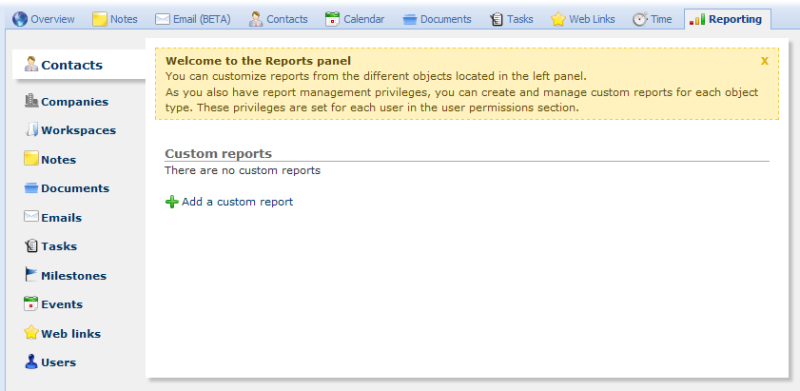The width and height of the screenshot is (800, 391).
Task: Click the Tasks clipboard icon in sidebar
Action: tap(32, 246)
